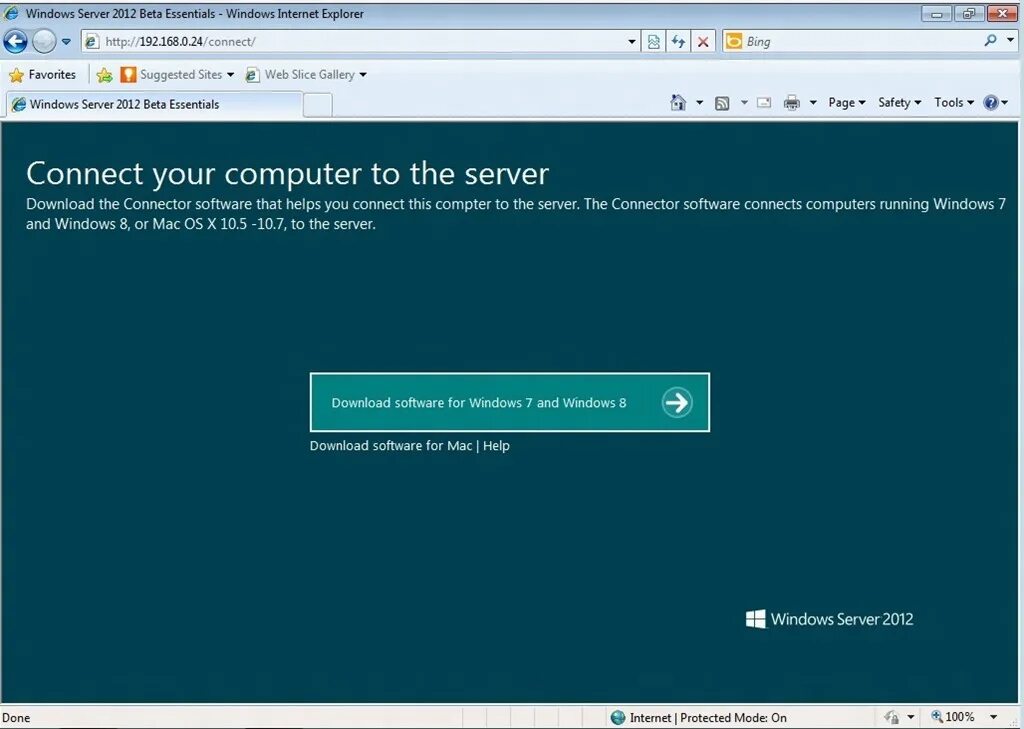Click the Internet Protected Mode status zone
1024x729 pixels.
pyautogui.click(x=699, y=718)
